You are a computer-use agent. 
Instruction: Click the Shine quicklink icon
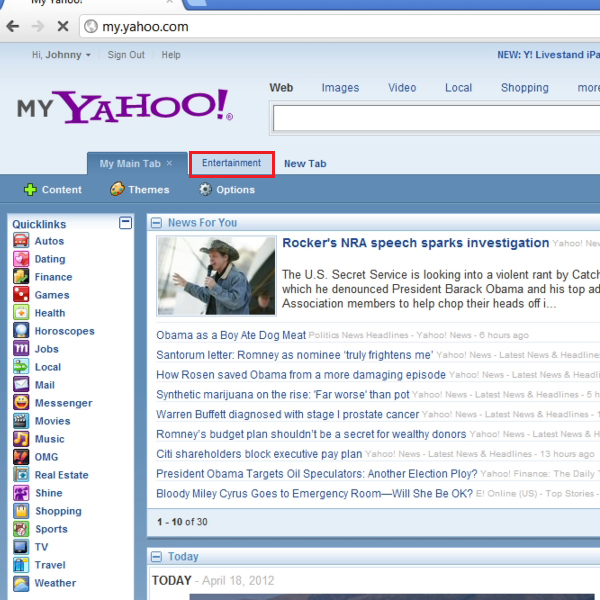click(21, 492)
